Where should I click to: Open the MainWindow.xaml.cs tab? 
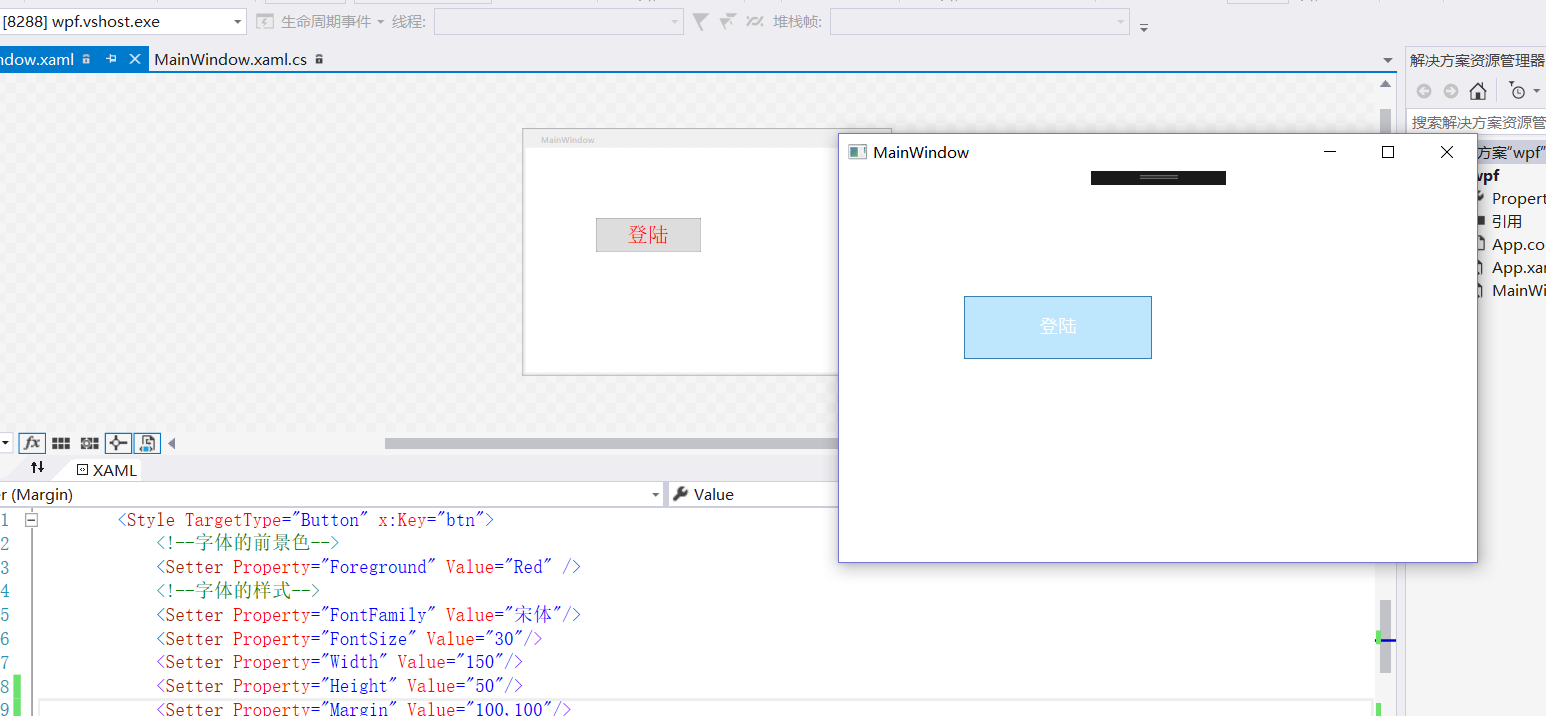(x=231, y=59)
